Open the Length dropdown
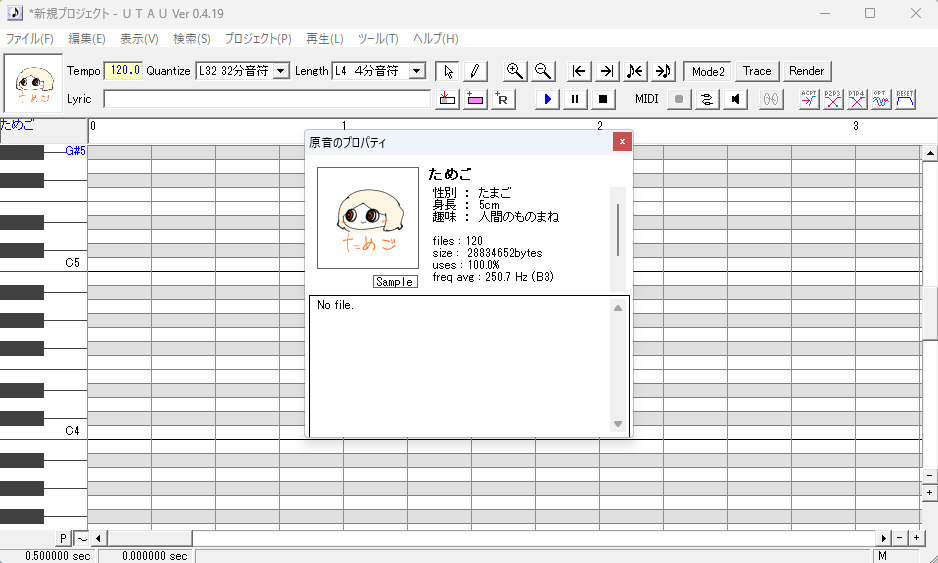Image resolution: width=938 pixels, height=563 pixels. (417, 71)
